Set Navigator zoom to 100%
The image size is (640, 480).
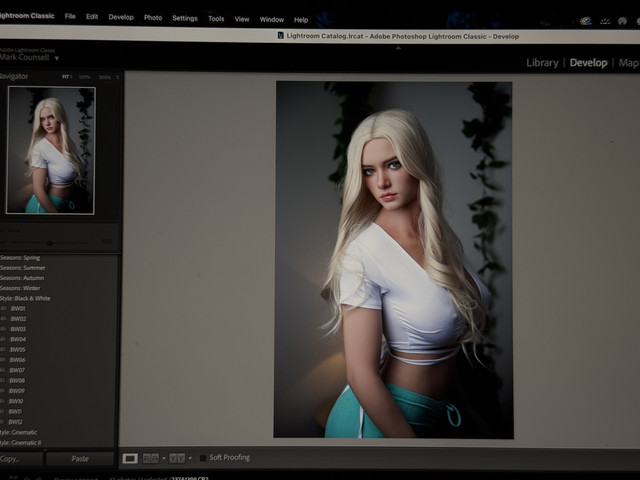click(84, 77)
